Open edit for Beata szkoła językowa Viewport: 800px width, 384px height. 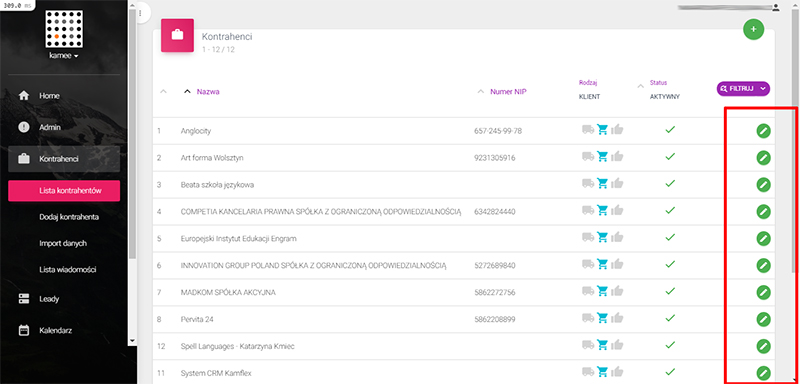[763, 185]
